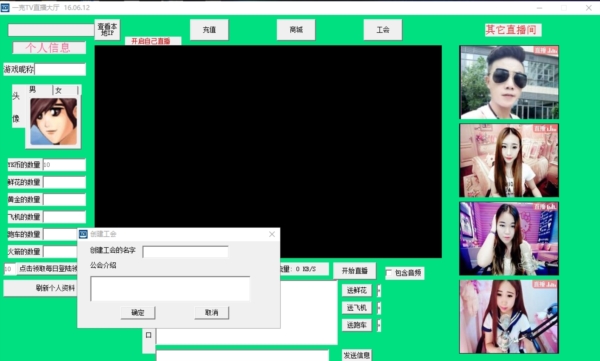Click the small field beside 送跑车
The width and height of the screenshot is (600, 361).
[x=379, y=325]
